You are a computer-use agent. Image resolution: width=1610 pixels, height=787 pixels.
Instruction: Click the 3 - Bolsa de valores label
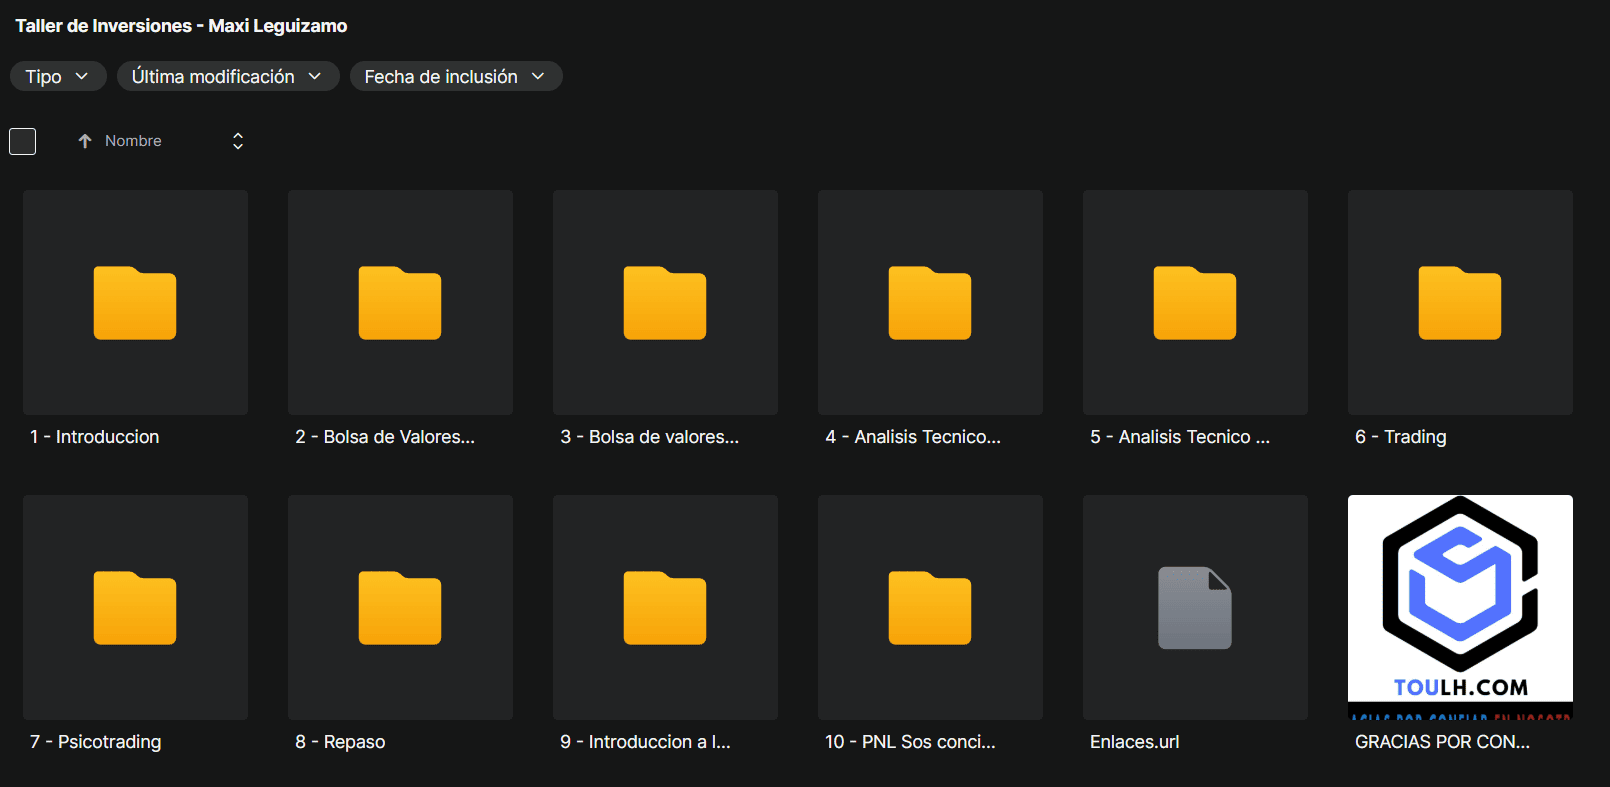tap(649, 437)
